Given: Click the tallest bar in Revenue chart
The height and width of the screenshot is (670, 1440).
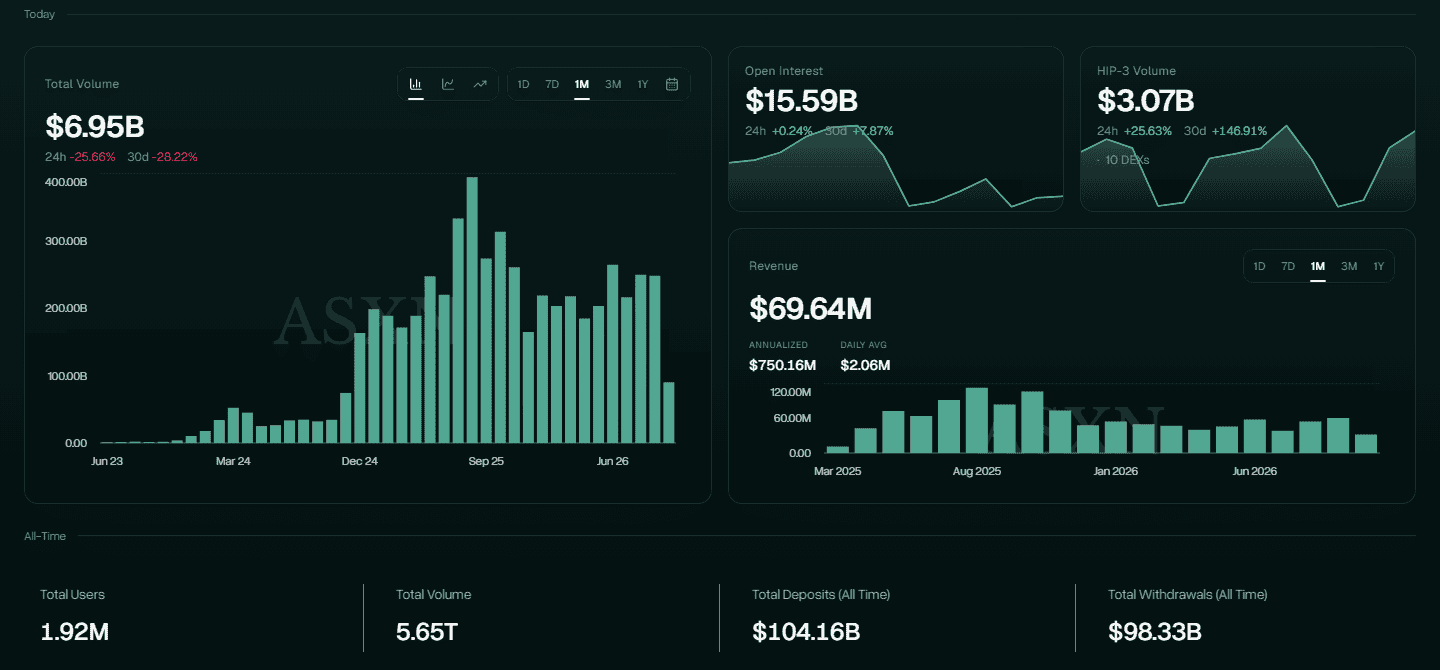Looking at the screenshot, I should (x=977, y=420).
